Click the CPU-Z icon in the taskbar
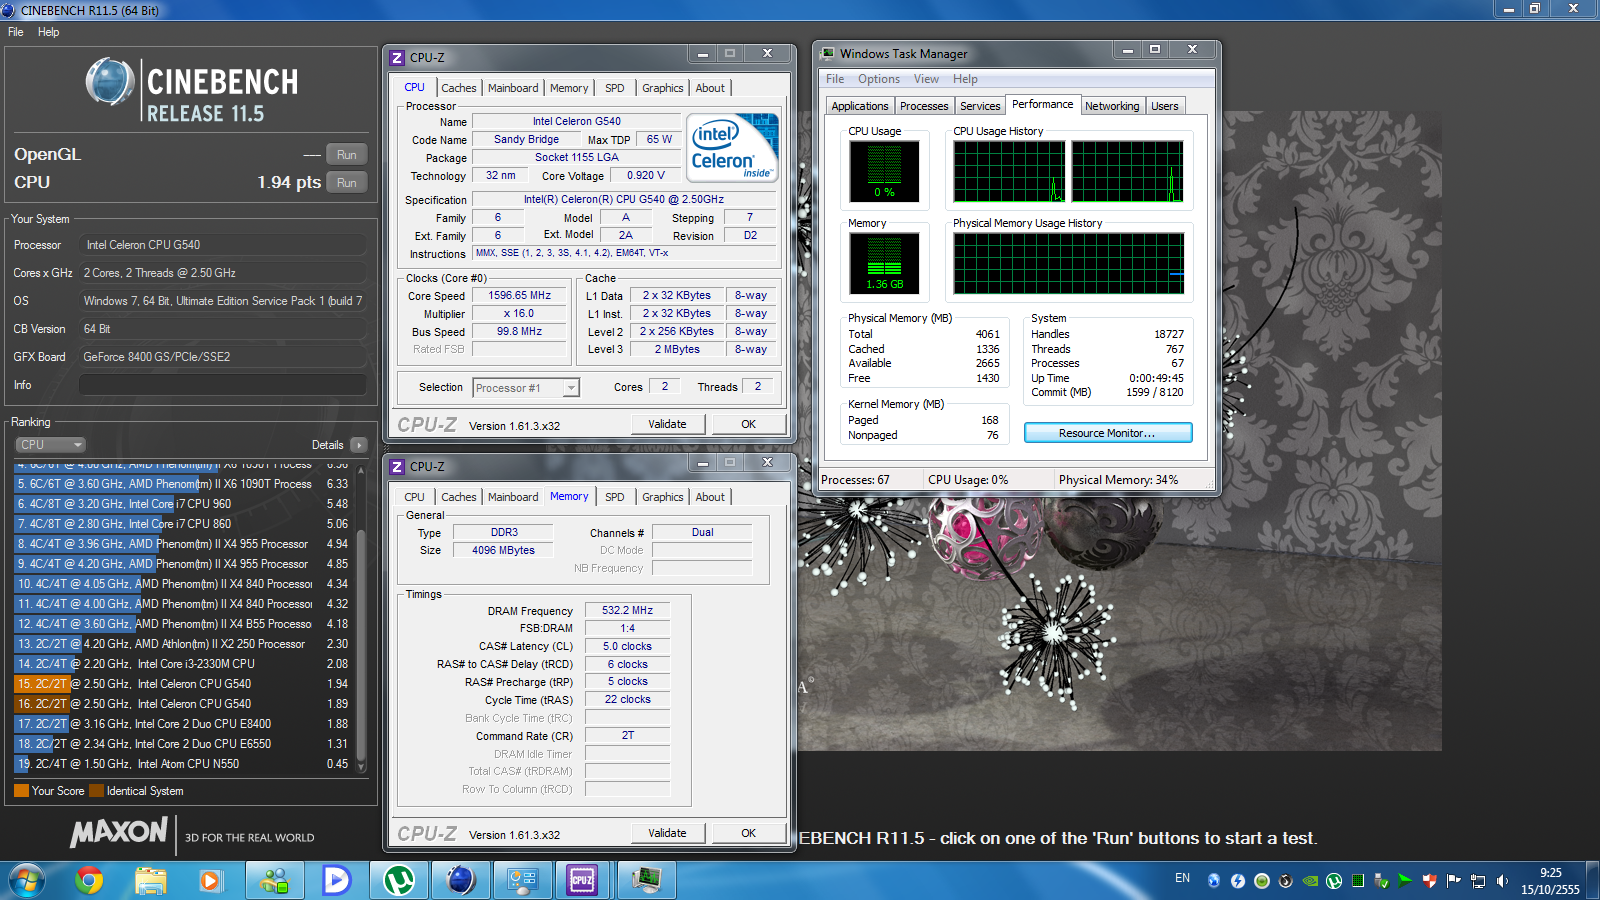 [582, 880]
